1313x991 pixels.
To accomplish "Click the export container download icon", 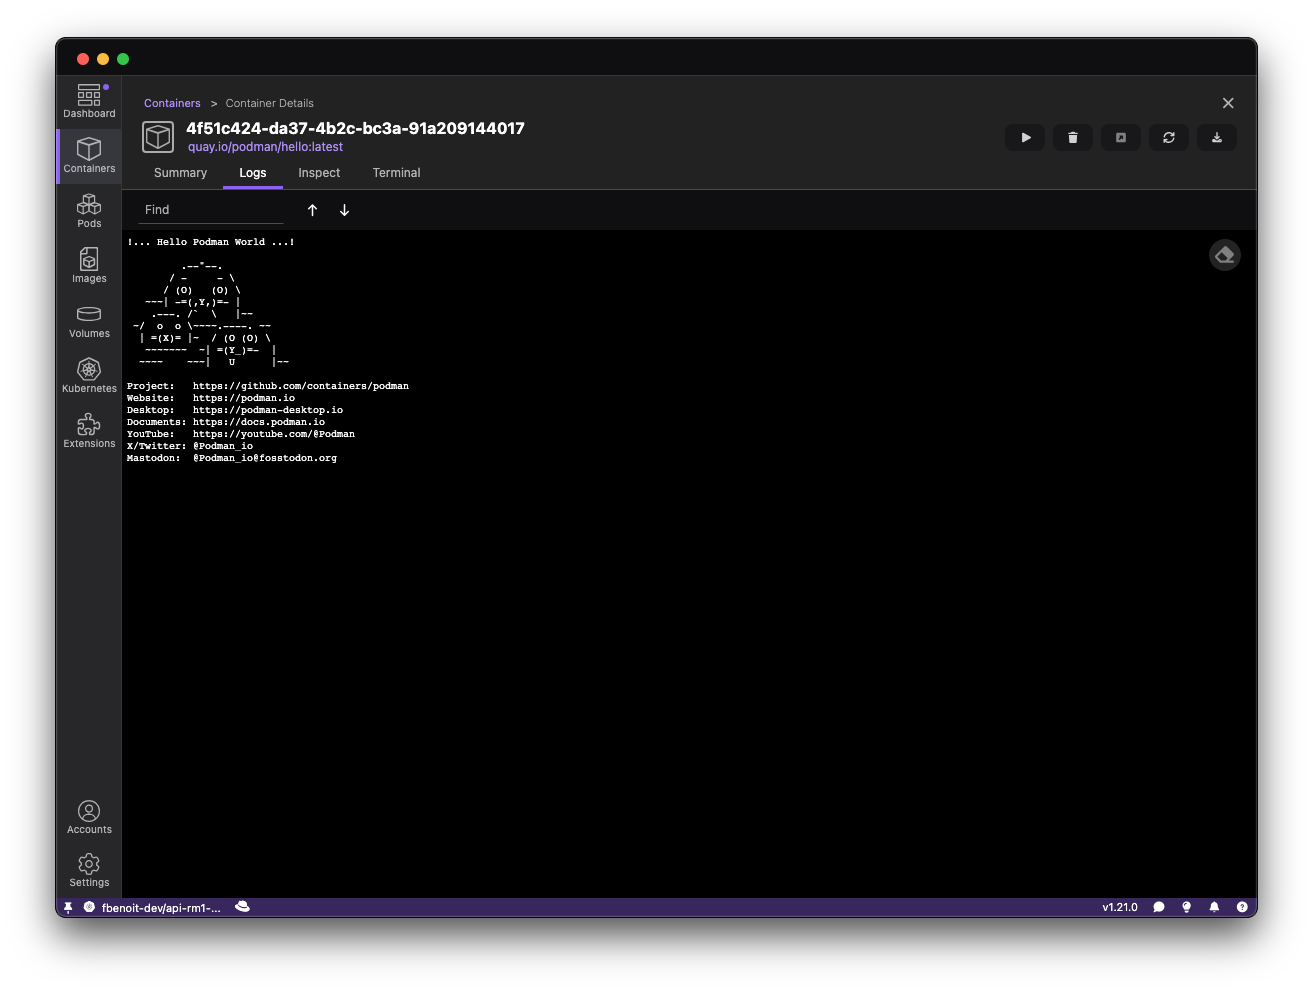I will tap(1217, 138).
